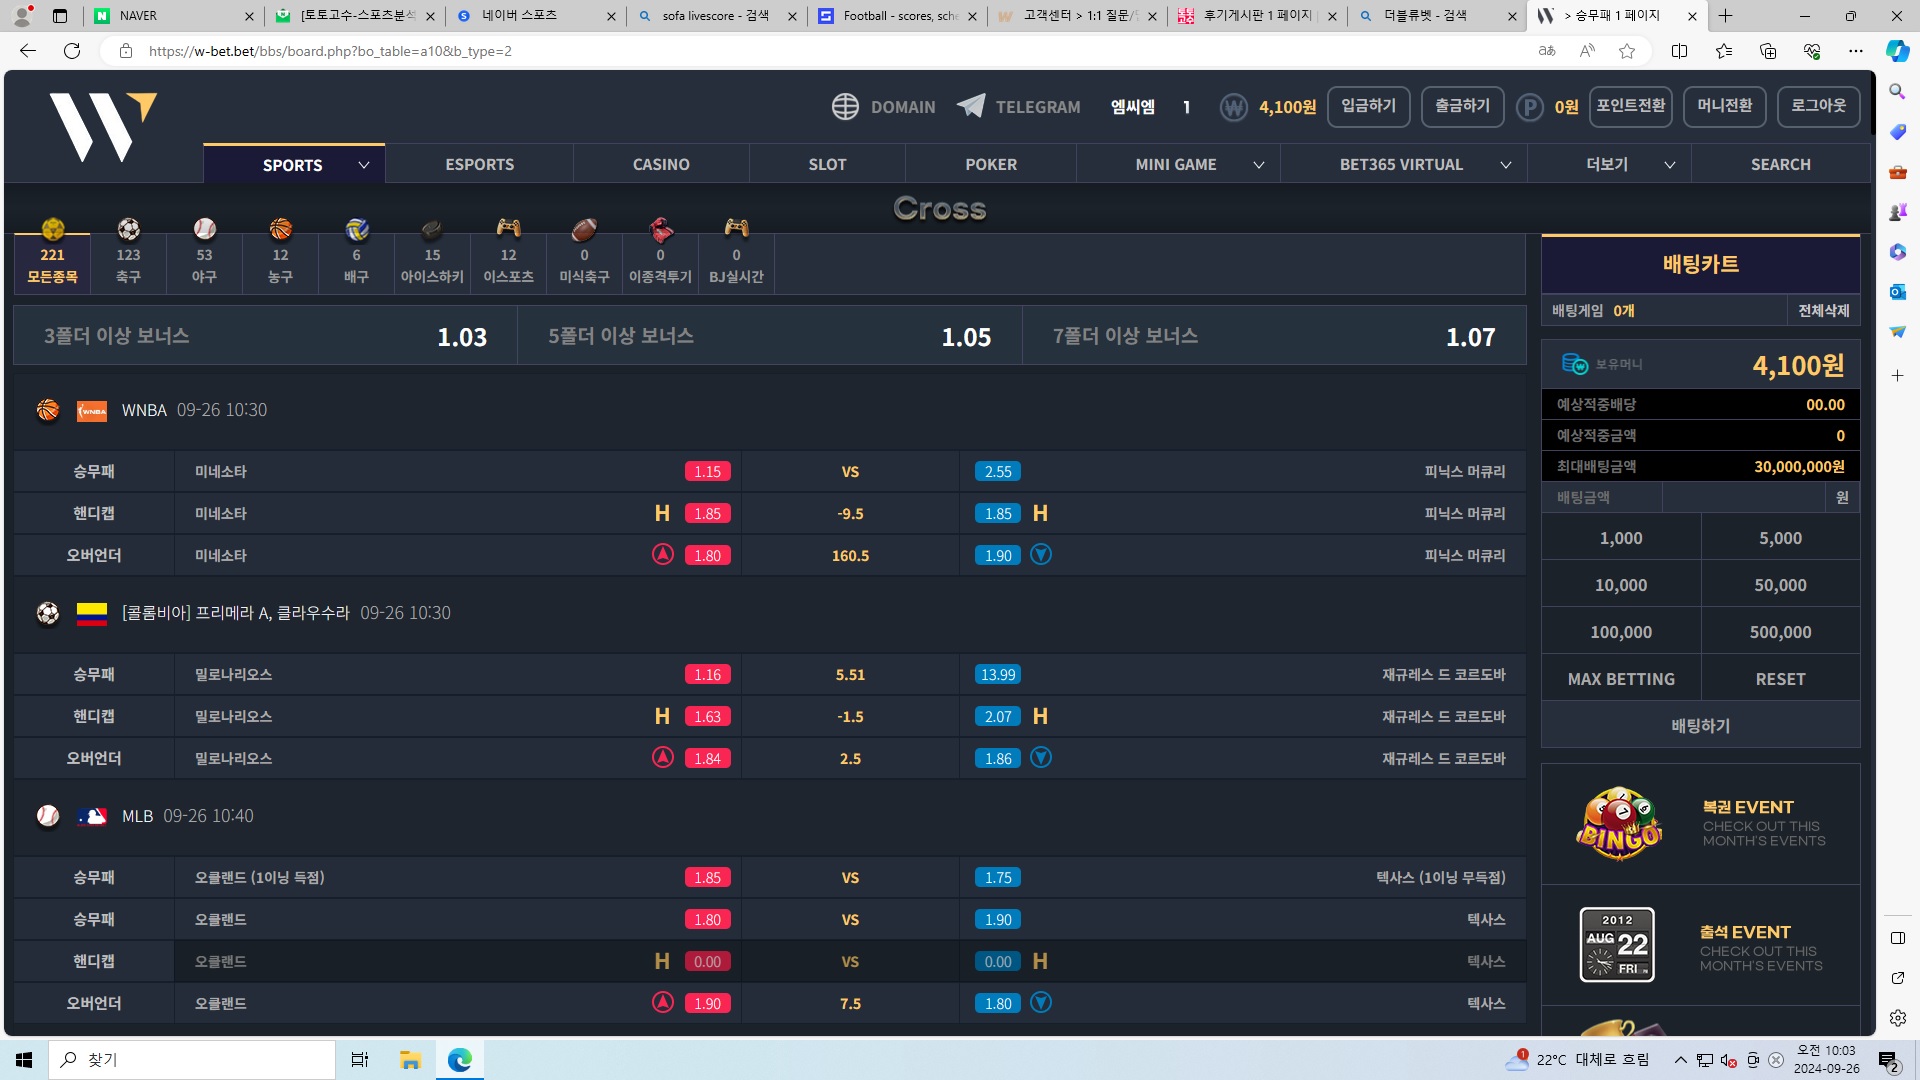Expand the SPORTS menu dropdown arrow

(x=364, y=165)
